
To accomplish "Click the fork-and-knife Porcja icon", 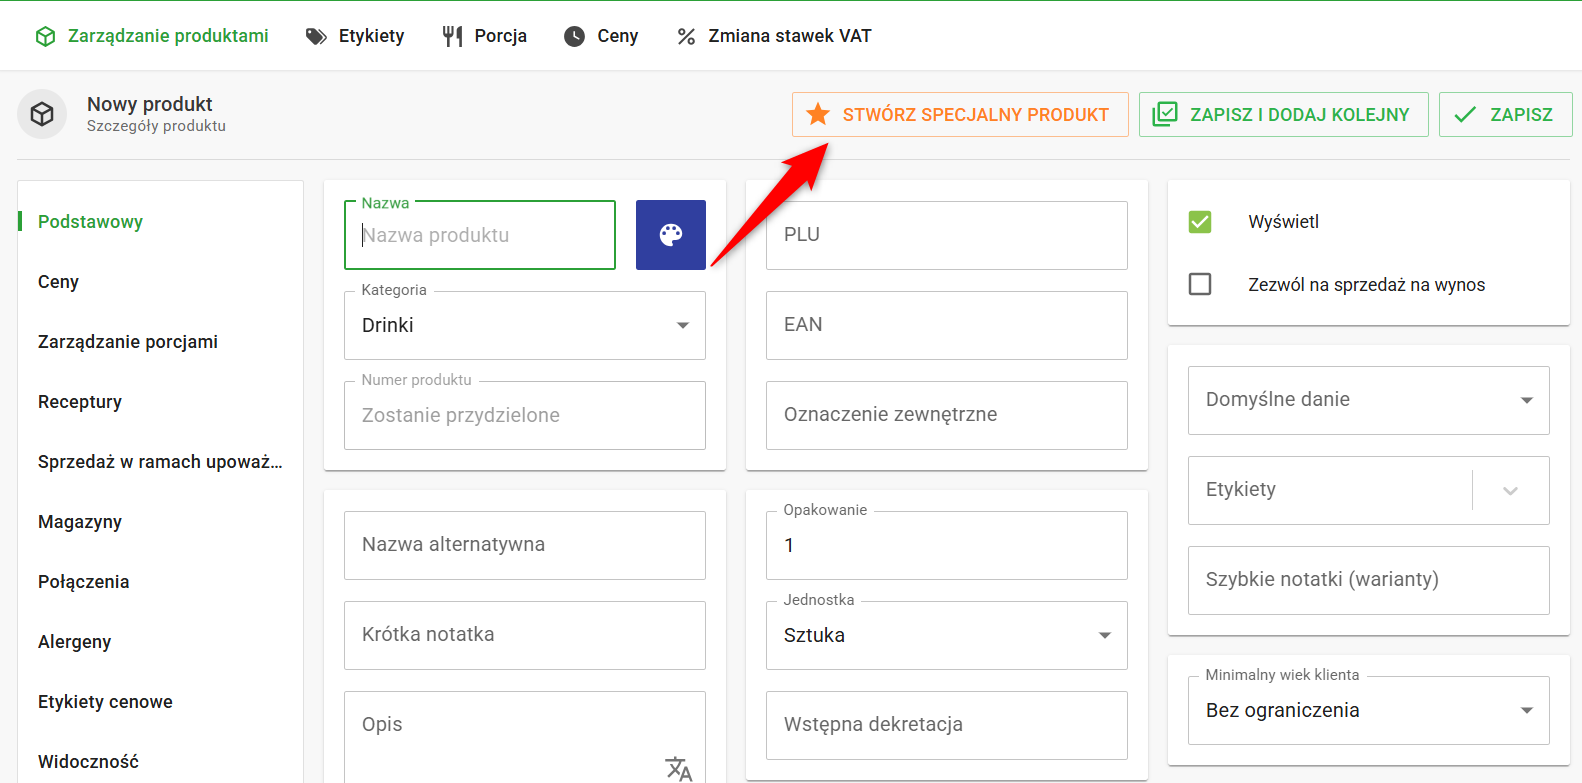I will tap(452, 36).
